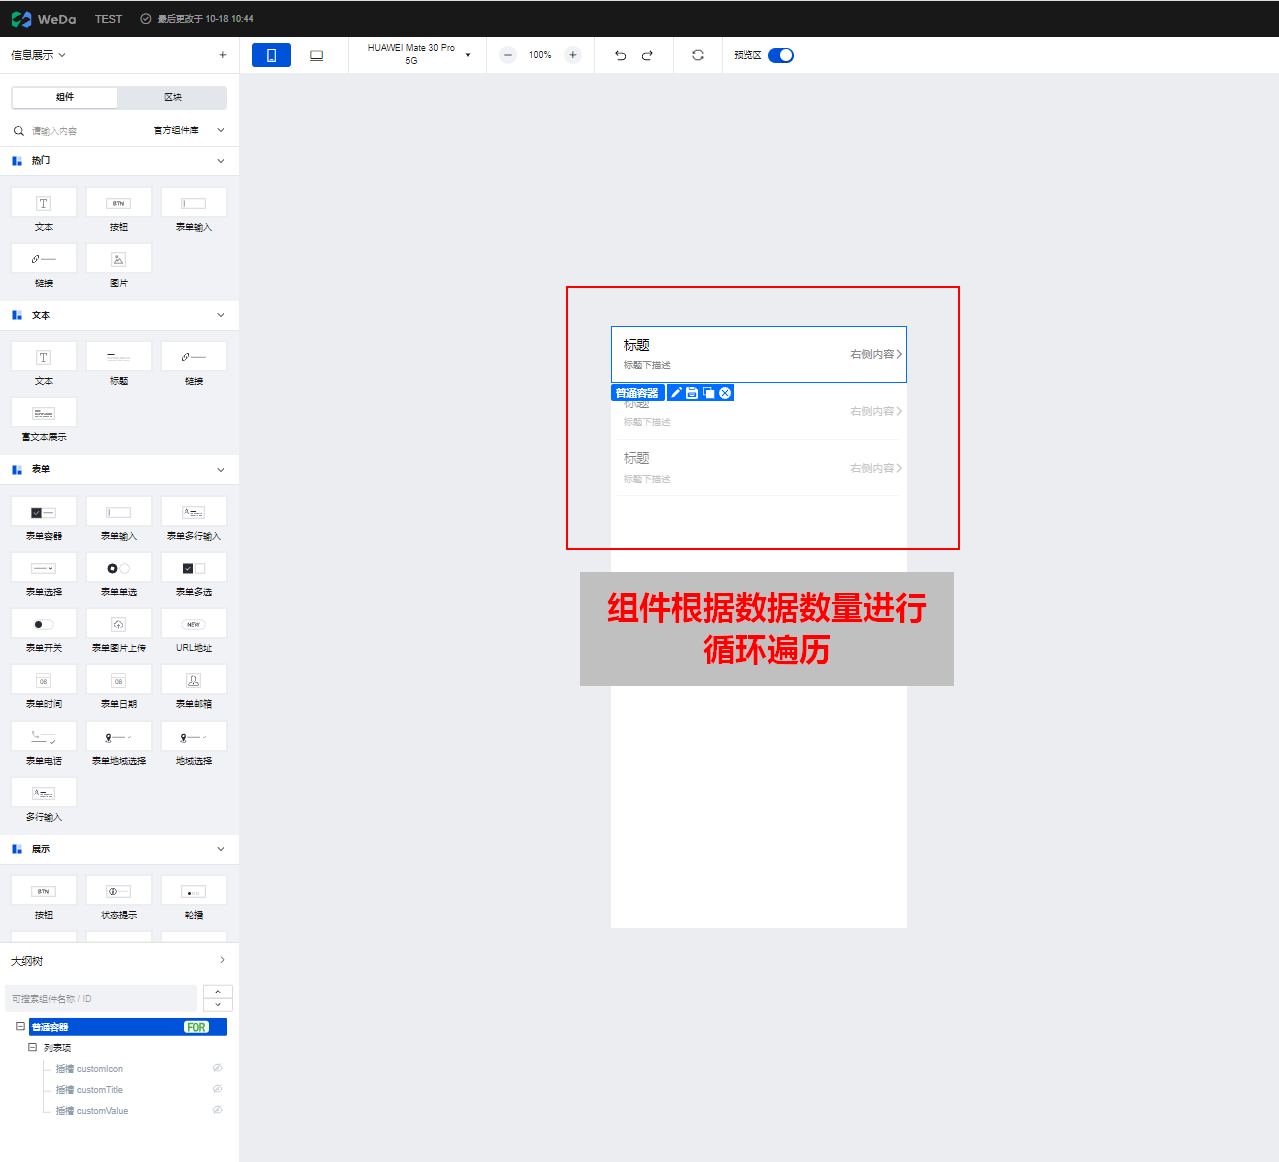
Task: Open the HUAWEI Mate 30 Pro device dropdown
Action: (418, 54)
